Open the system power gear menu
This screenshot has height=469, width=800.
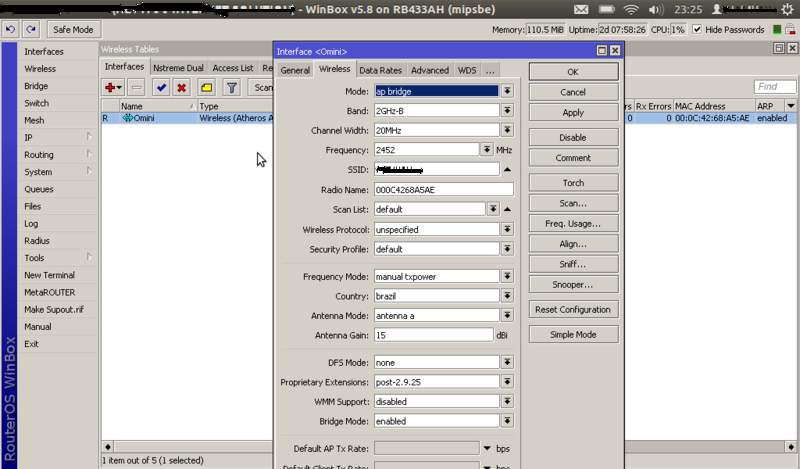click(x=788, y=10)
